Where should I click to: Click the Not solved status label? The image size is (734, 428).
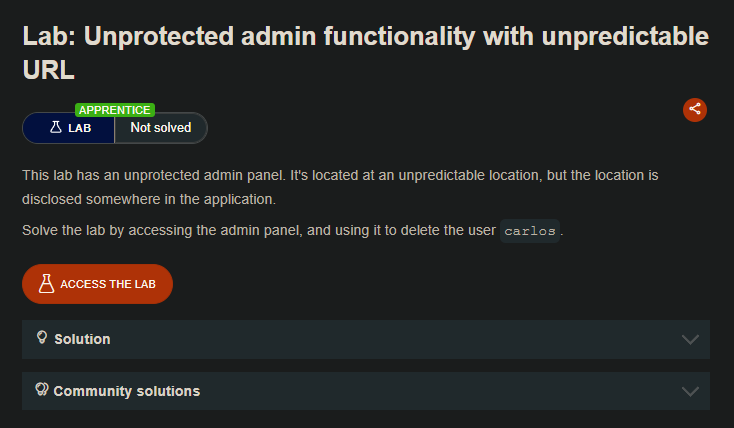(x=160, y=128)
